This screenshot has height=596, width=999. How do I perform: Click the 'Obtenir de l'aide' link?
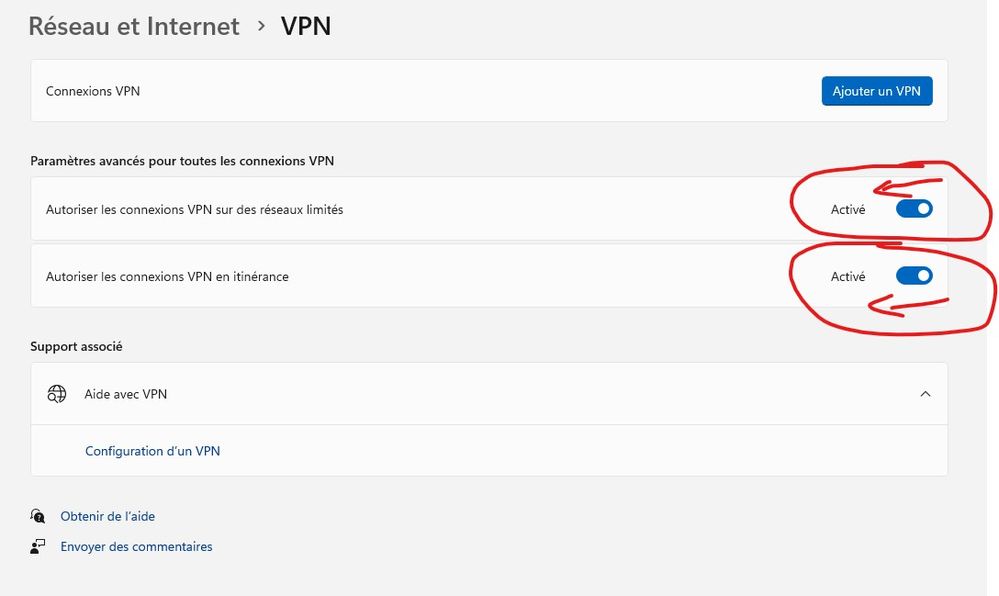pos(108,516)
